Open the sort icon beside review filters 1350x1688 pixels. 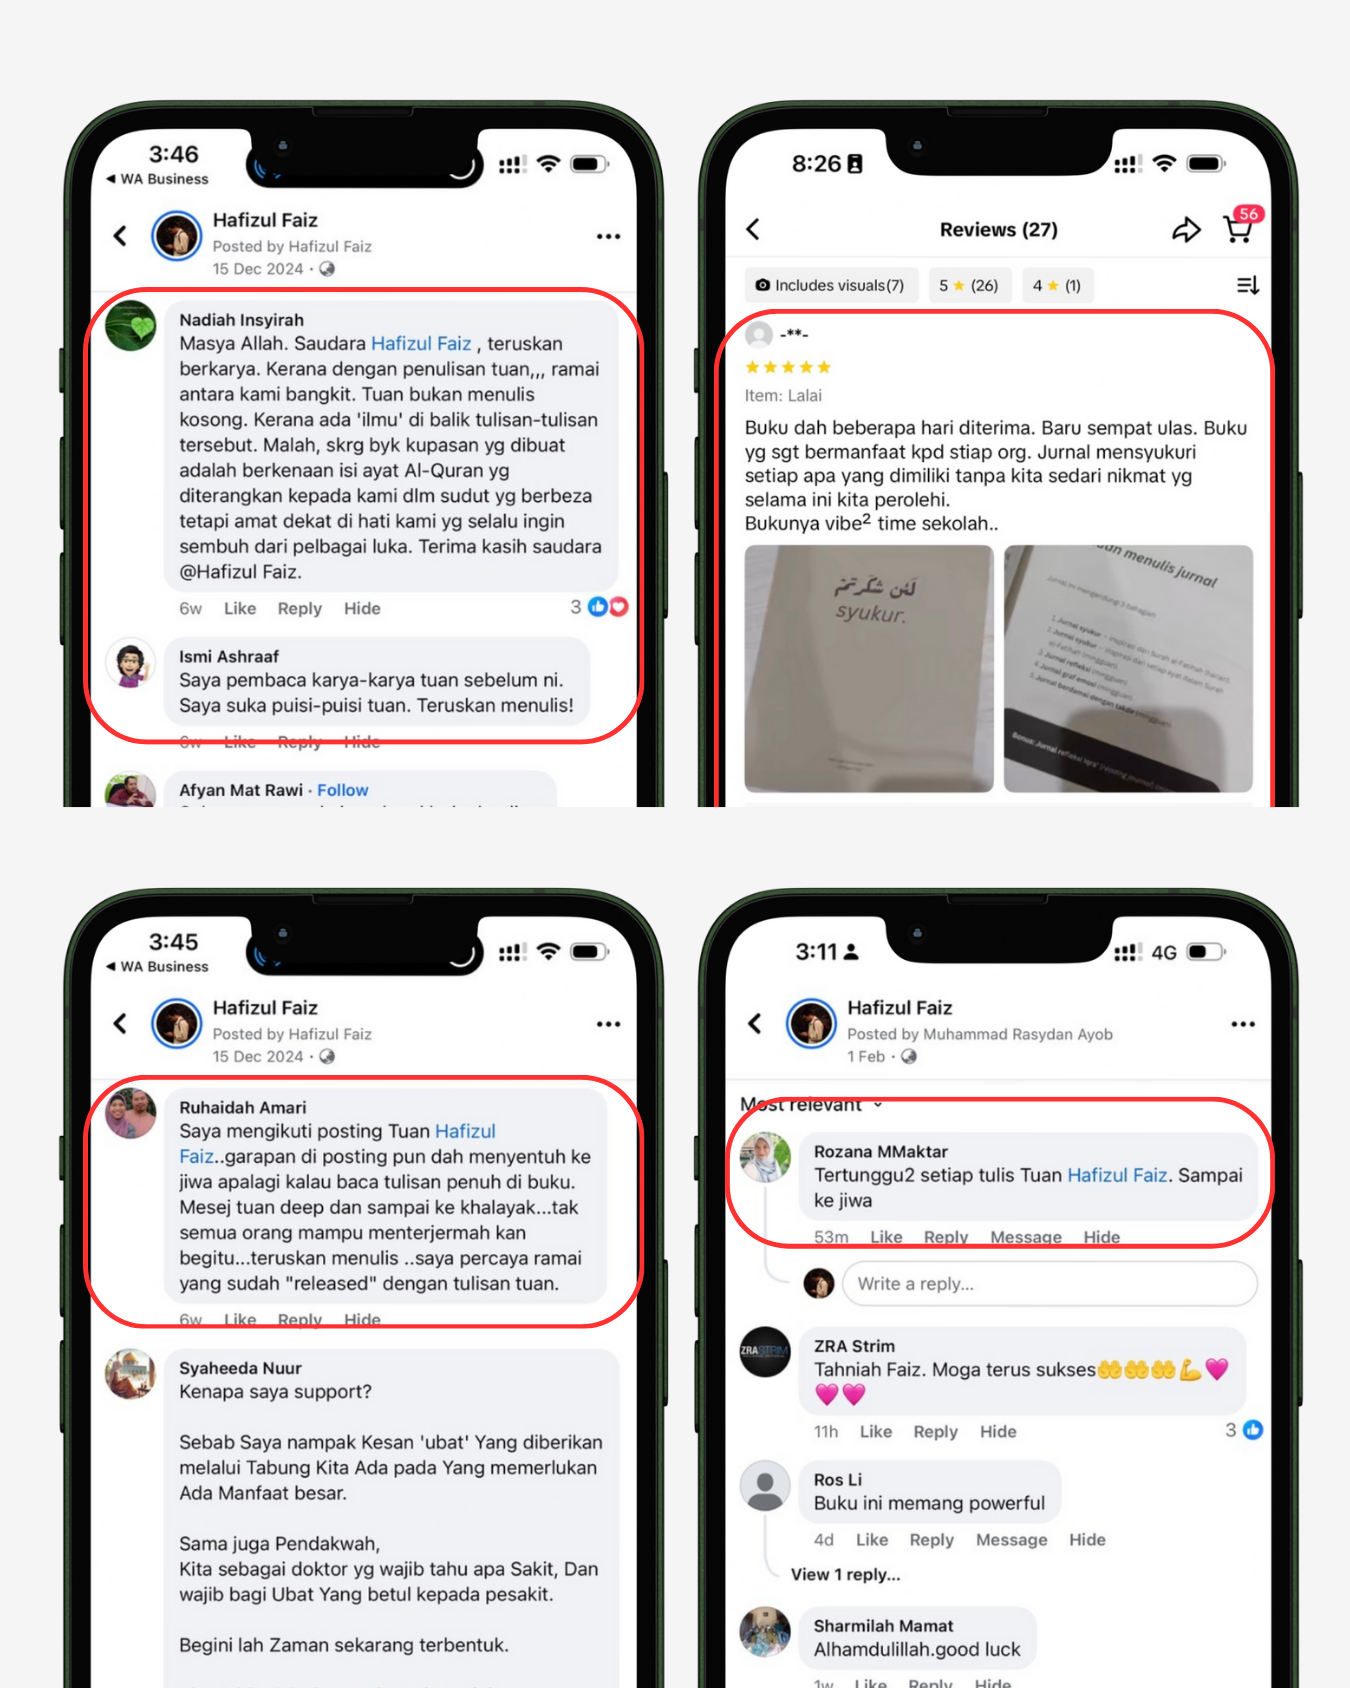click(1247, 286)
